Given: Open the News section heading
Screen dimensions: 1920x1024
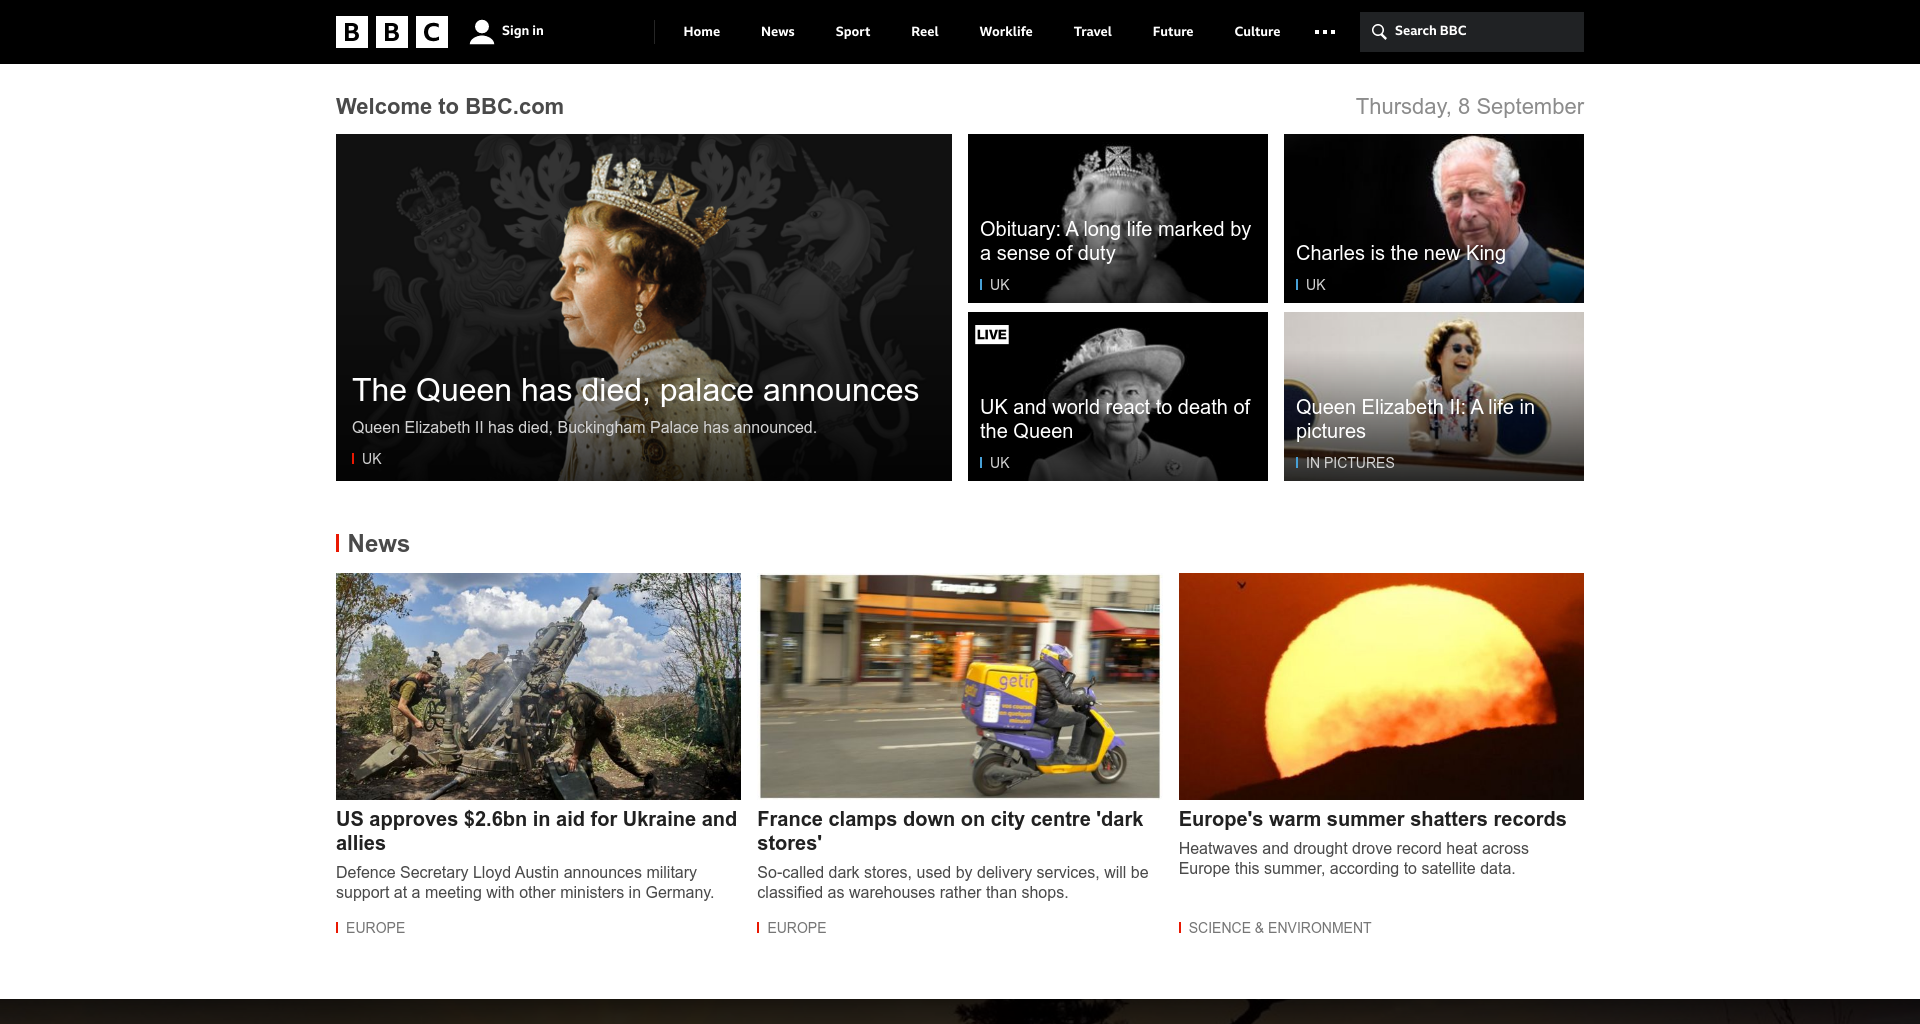Looking at the screenshot, I should point(378,544).
